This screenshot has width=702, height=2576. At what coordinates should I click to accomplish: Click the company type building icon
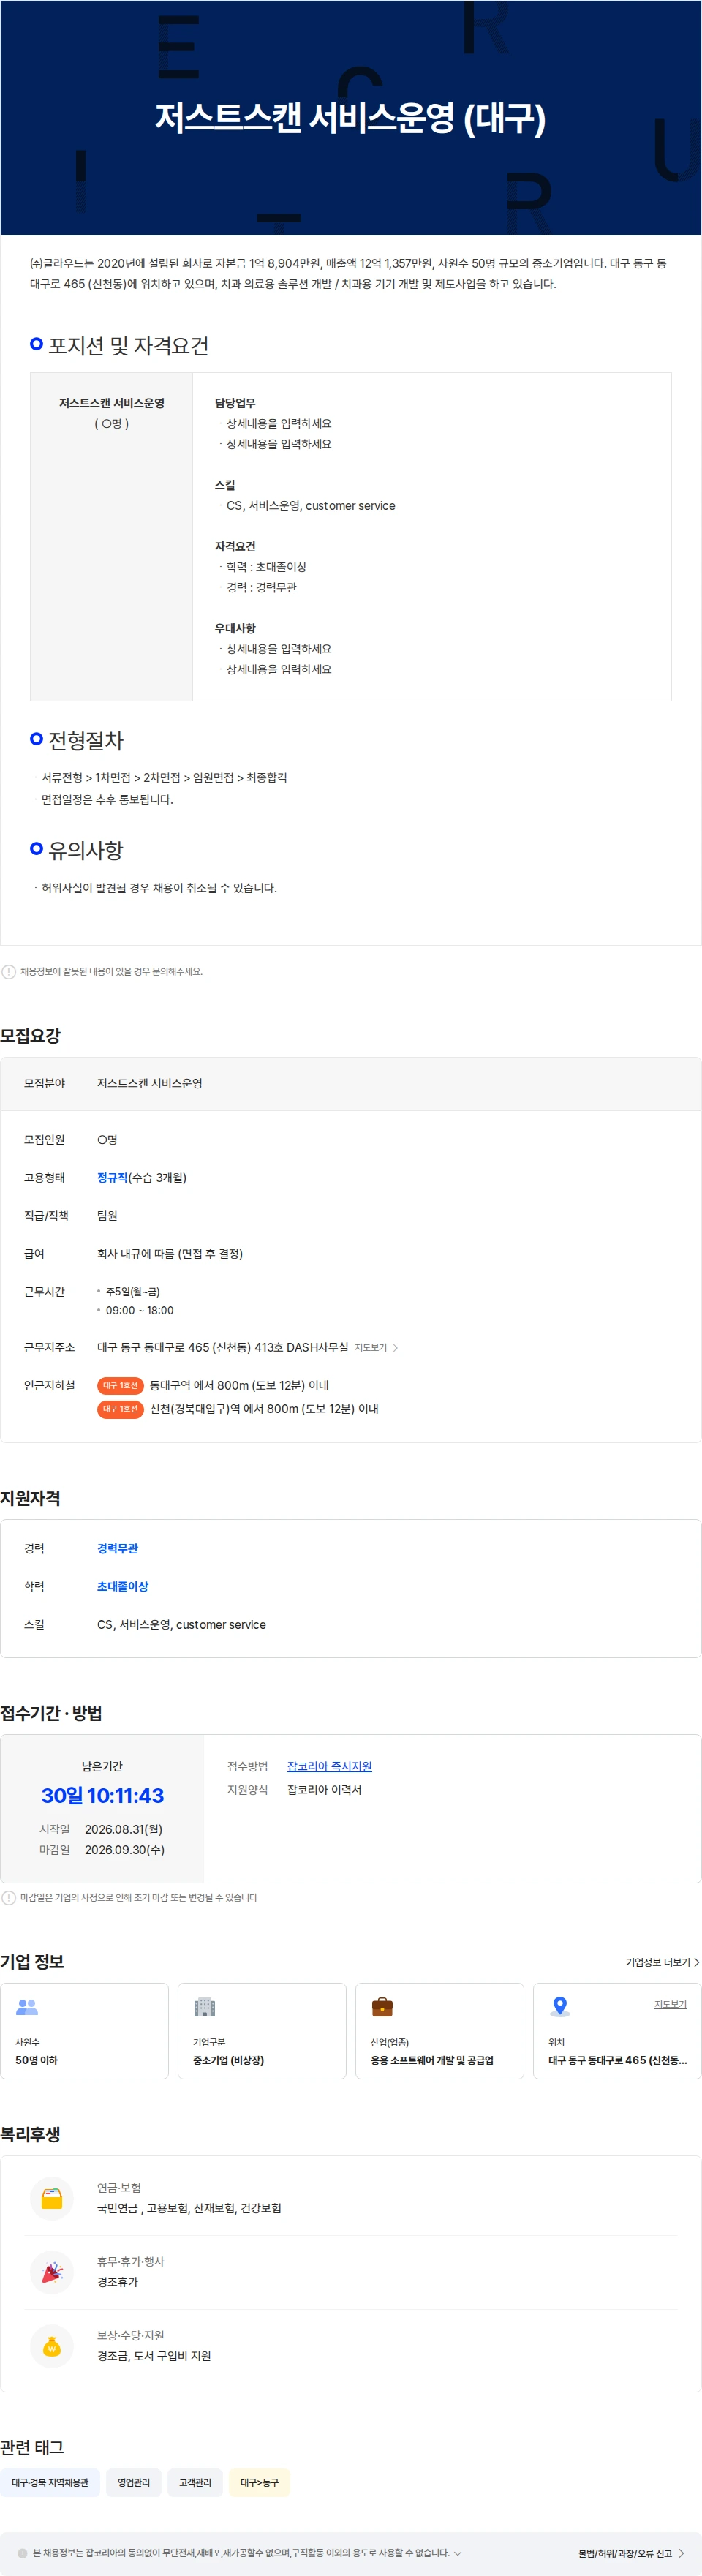click(204, 2006)
